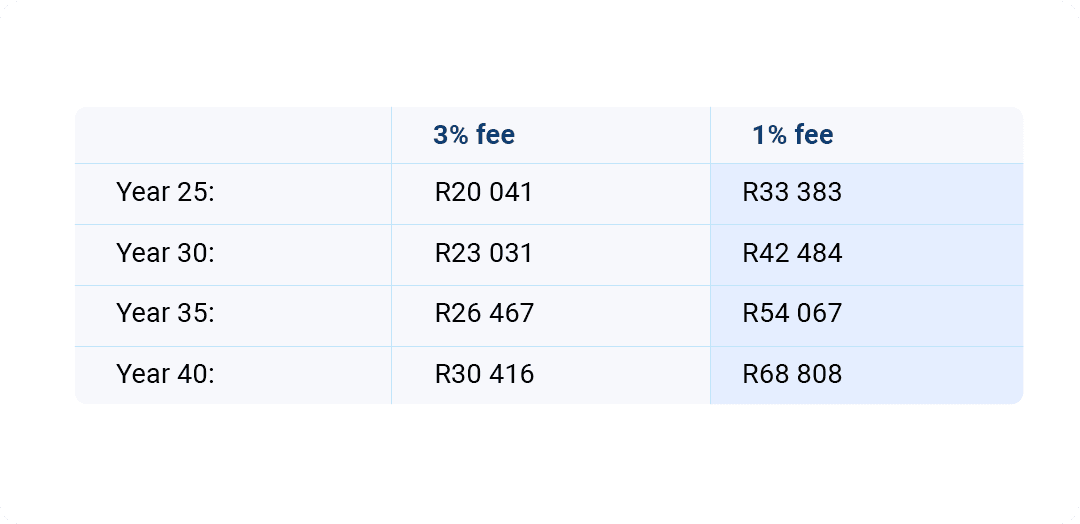This screenshot has height=524, width=1080.
Task: Click the "3% fee" column header
Action: pyautogui.click(x=474, y=135)
